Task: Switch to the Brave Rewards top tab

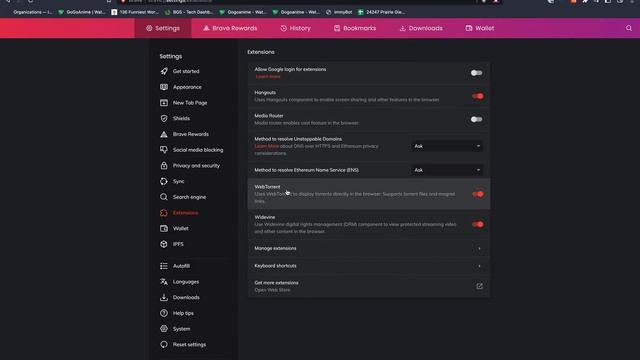Action: point(230,28)
